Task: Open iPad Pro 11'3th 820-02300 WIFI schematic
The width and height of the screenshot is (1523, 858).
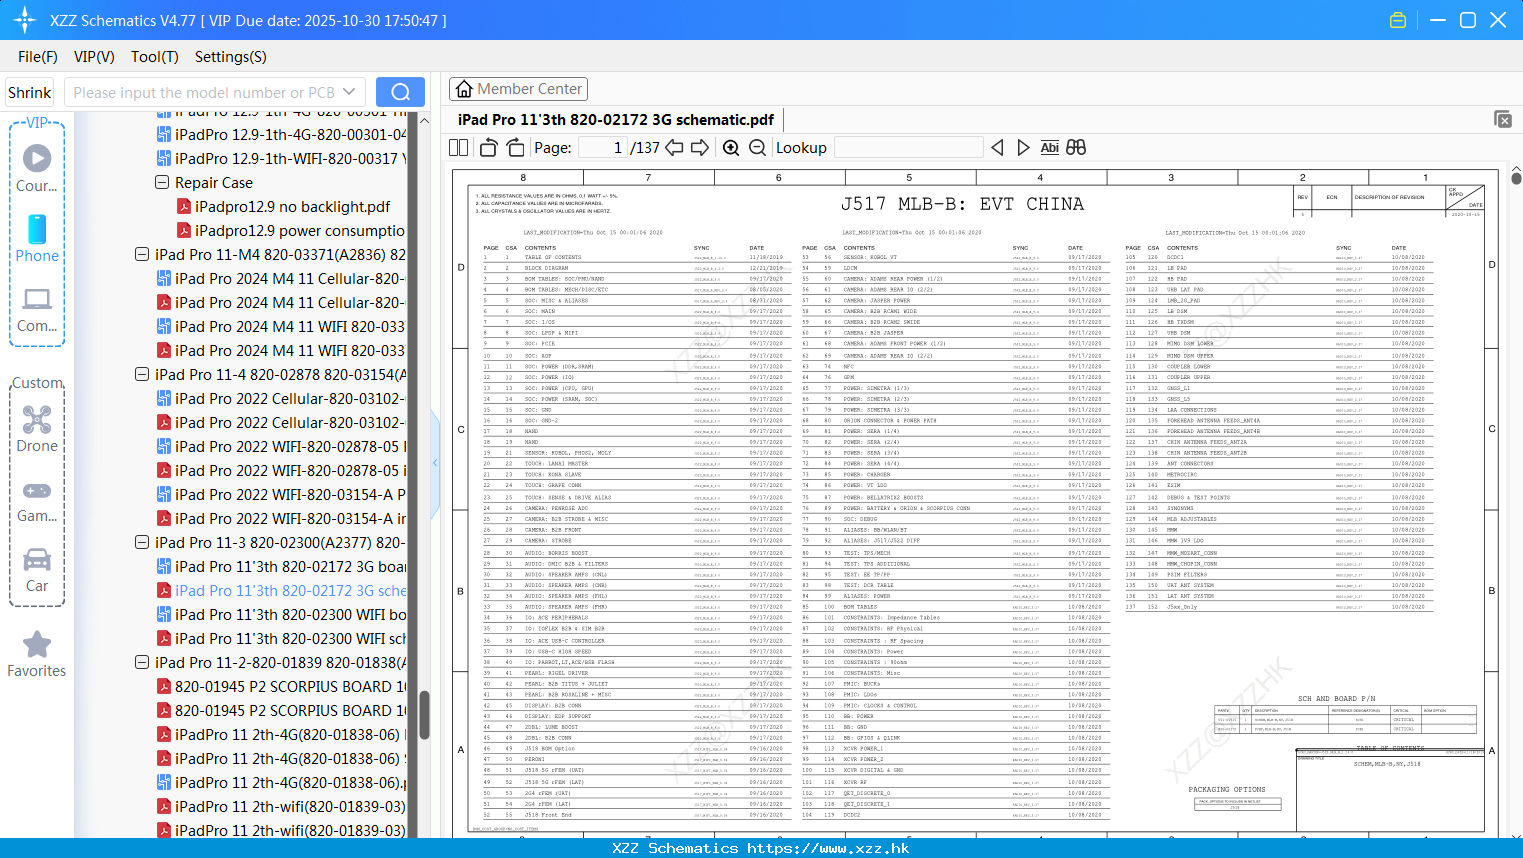Action: pos(281,639)
